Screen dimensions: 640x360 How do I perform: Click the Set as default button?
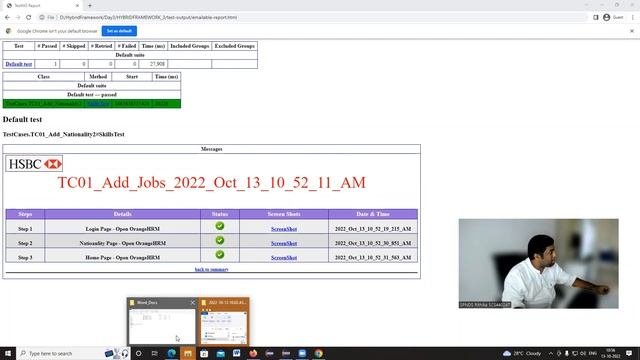click(119, 31)
